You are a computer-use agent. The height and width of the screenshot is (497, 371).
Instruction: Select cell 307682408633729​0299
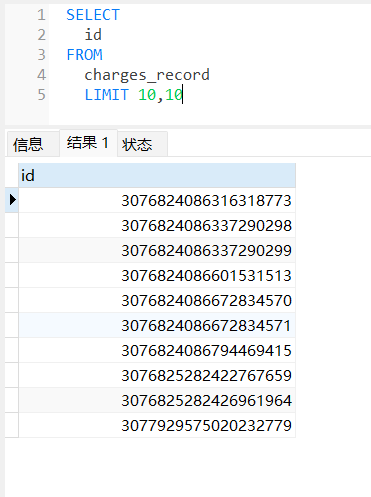click(157, 250)
